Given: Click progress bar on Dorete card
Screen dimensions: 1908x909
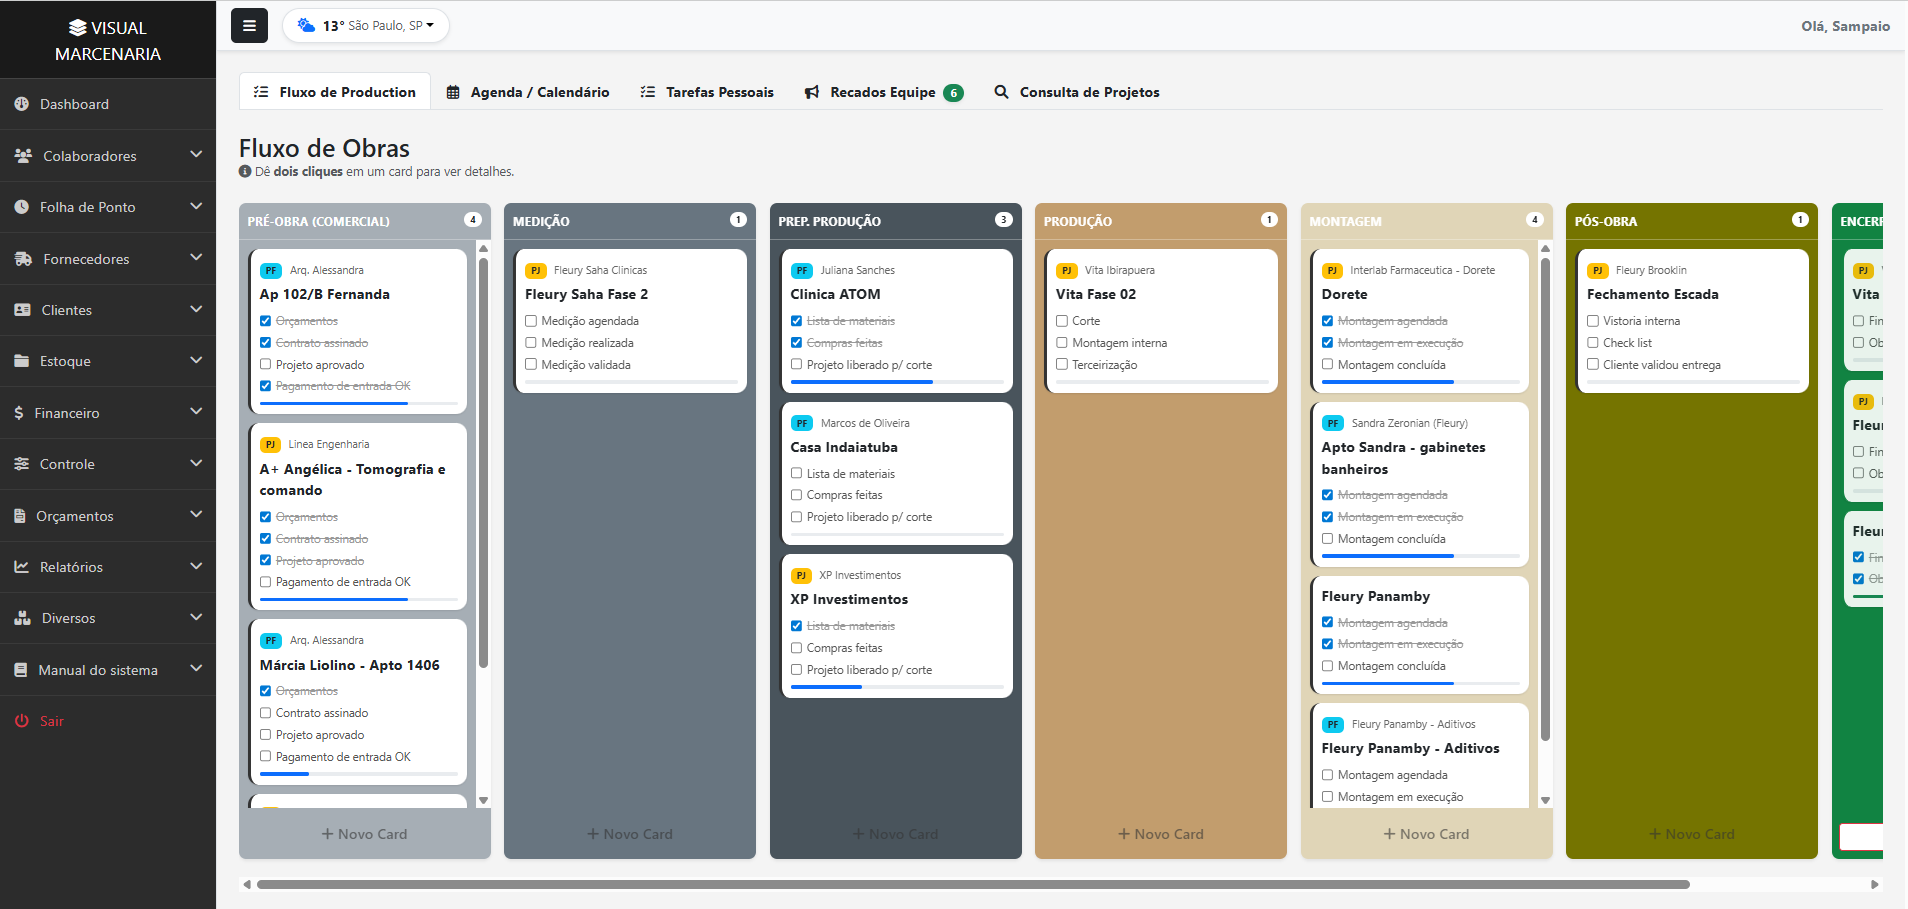Looking at the screenshot, I should click(1420, 382).
